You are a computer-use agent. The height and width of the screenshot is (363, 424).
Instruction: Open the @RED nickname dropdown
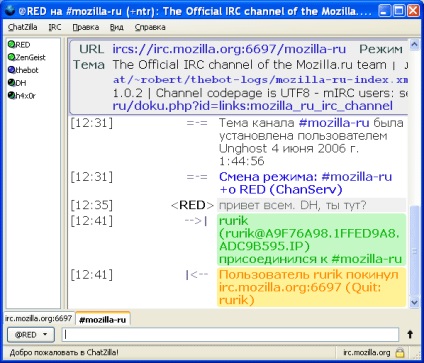click(31, 335)
